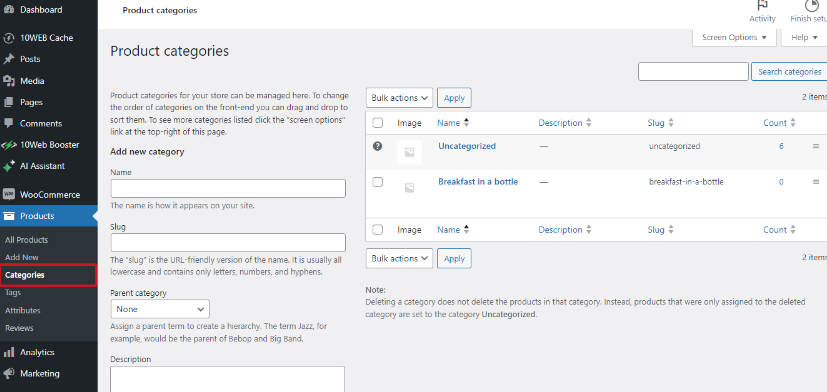Click help question mark beside Uncategorized
Screen dimensions: 827x392
tap(377, 146)
